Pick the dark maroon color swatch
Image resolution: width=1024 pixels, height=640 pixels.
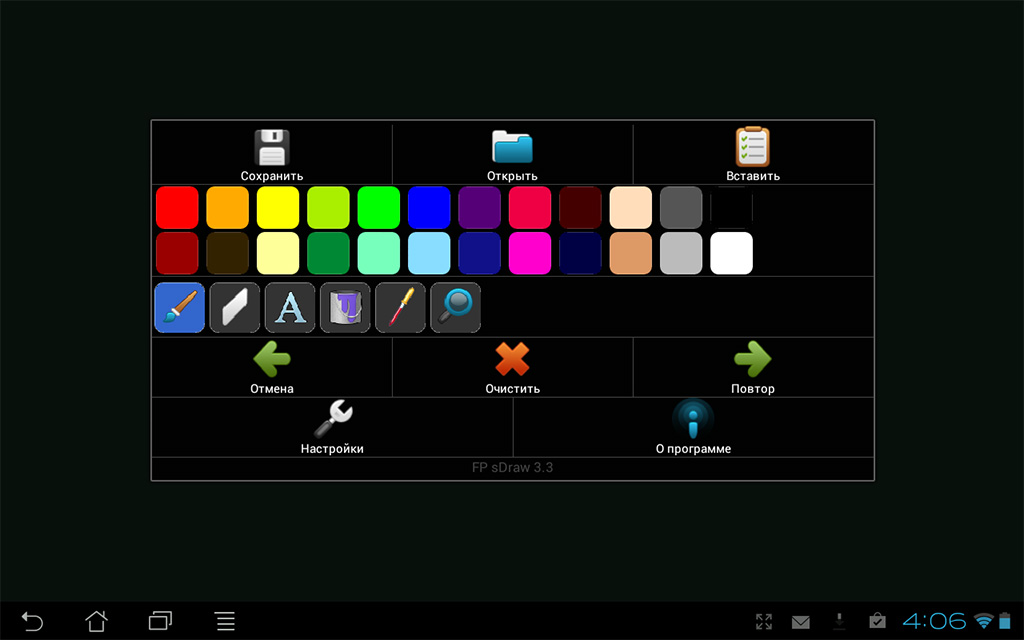point(580,208)
